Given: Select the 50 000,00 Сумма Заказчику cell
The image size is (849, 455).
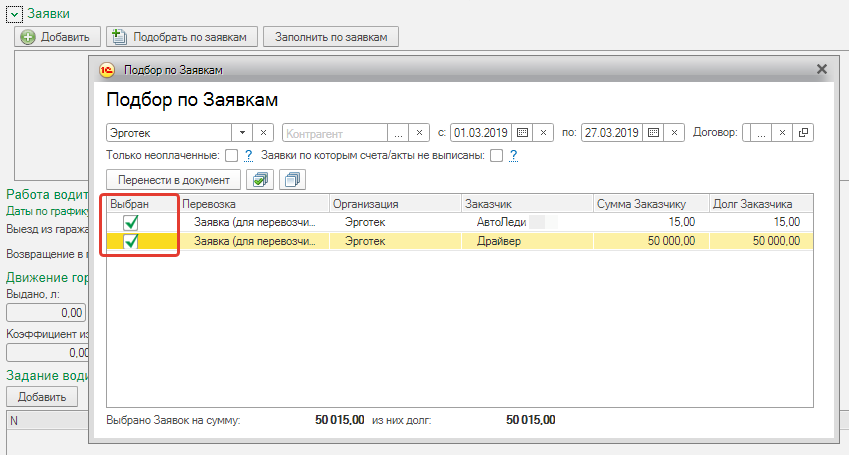Looking at the screenshot, I should (x=651, y=241).
